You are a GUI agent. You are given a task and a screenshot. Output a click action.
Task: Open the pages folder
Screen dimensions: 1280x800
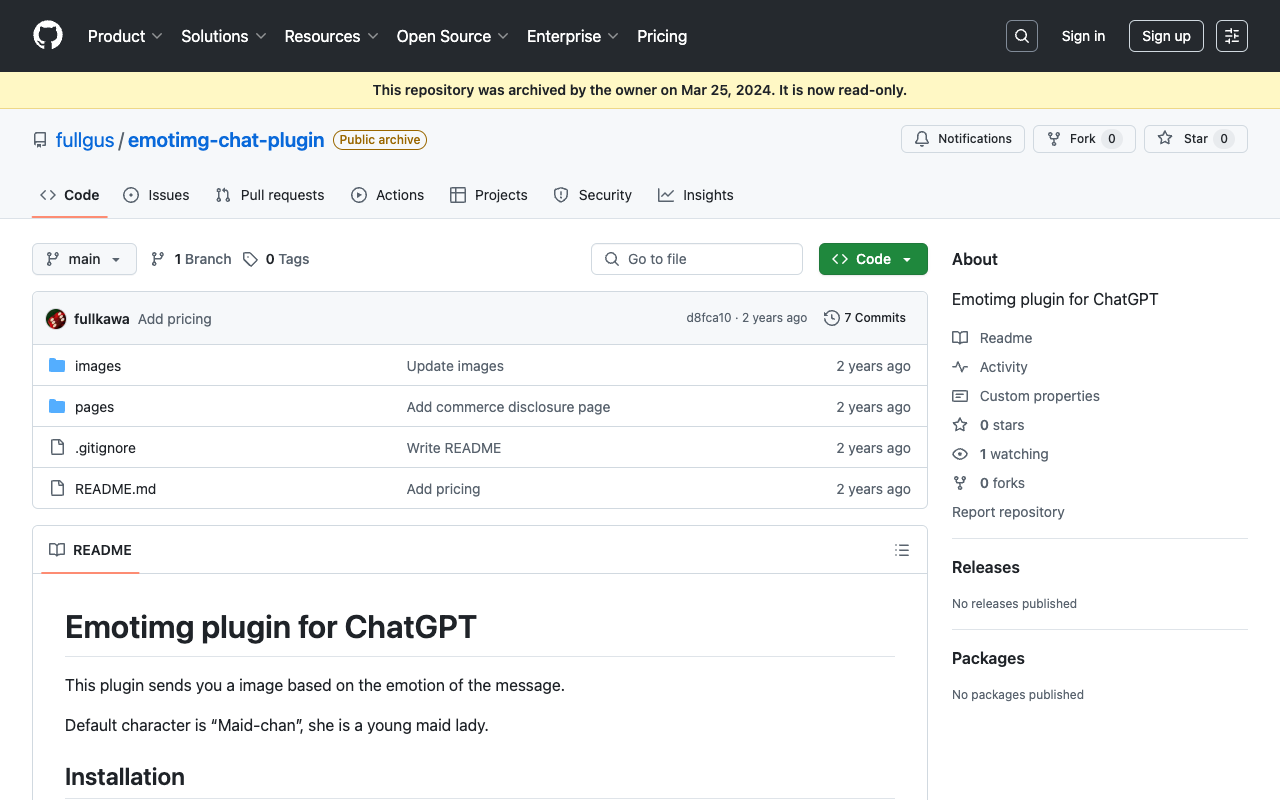(94, 407)
